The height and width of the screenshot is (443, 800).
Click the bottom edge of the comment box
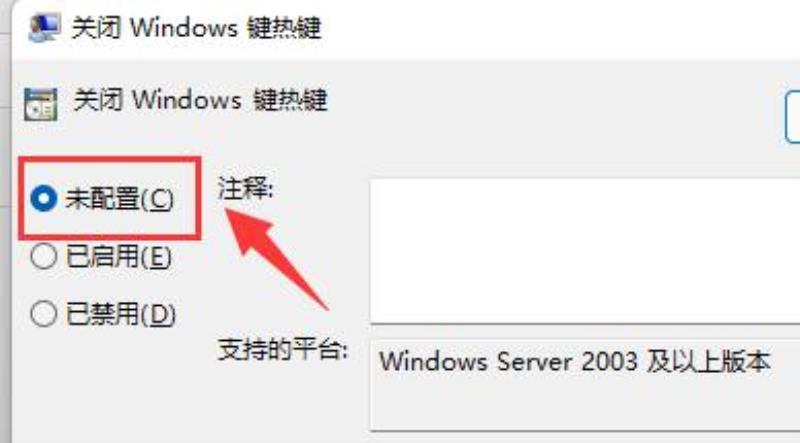[585, 323]
